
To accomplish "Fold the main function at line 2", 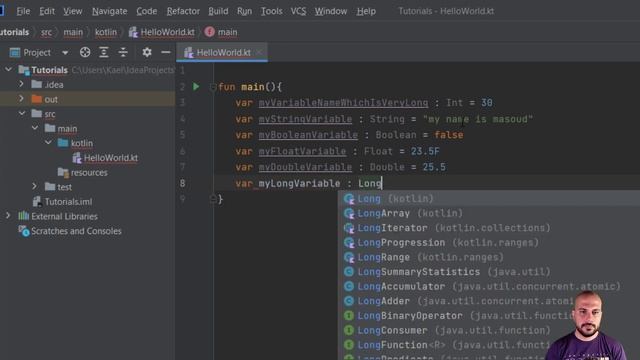I will 213,87.
